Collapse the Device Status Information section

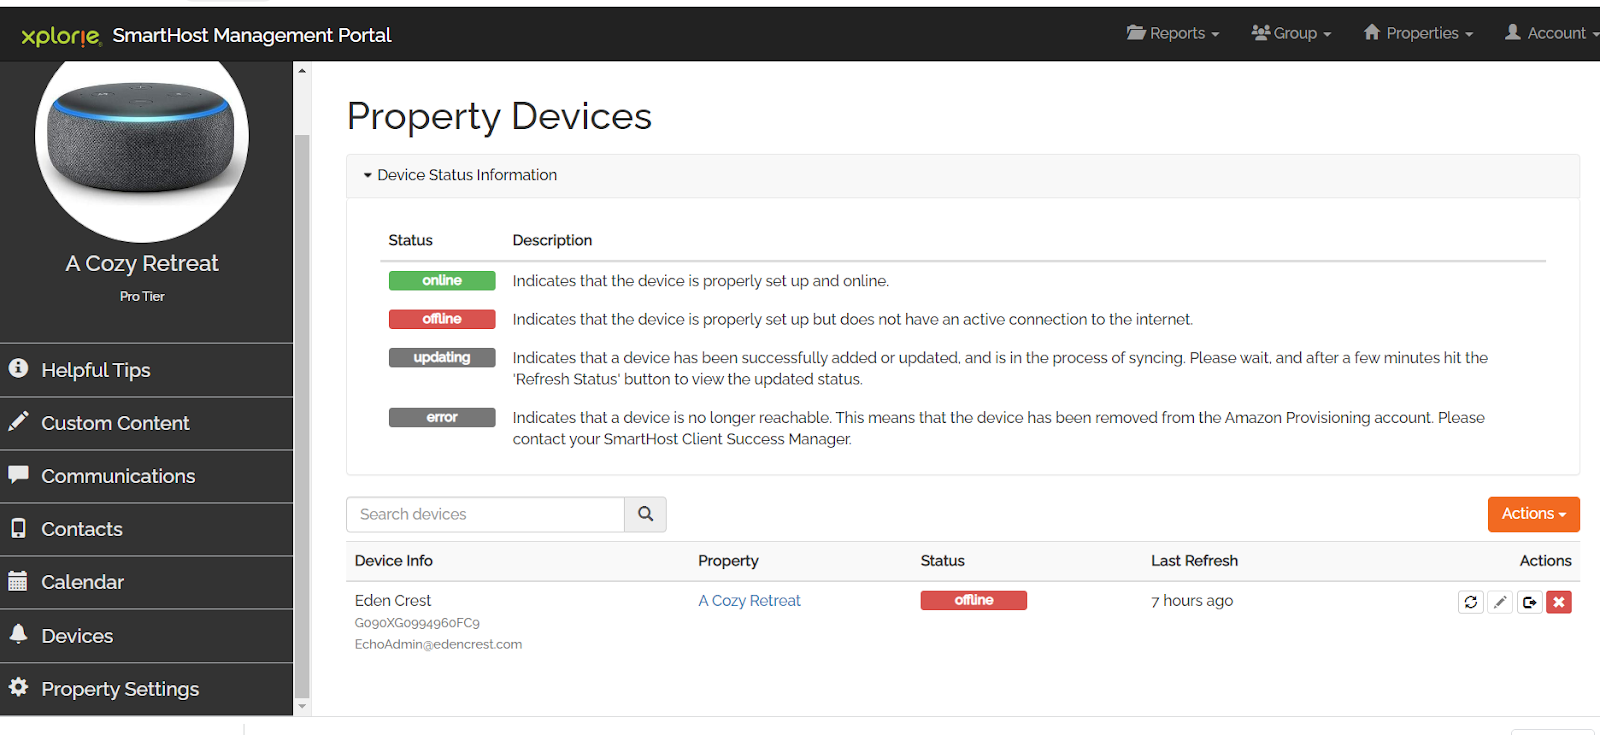[x=460, y=175]
